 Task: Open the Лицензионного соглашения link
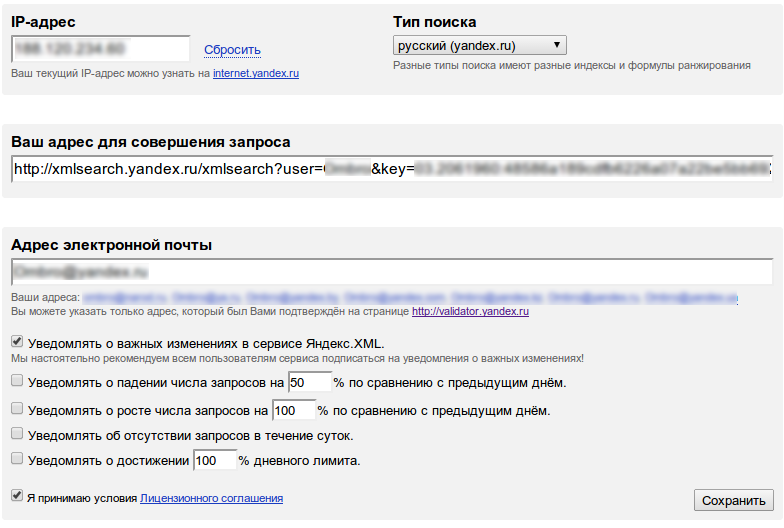click(x=212, y=498)
